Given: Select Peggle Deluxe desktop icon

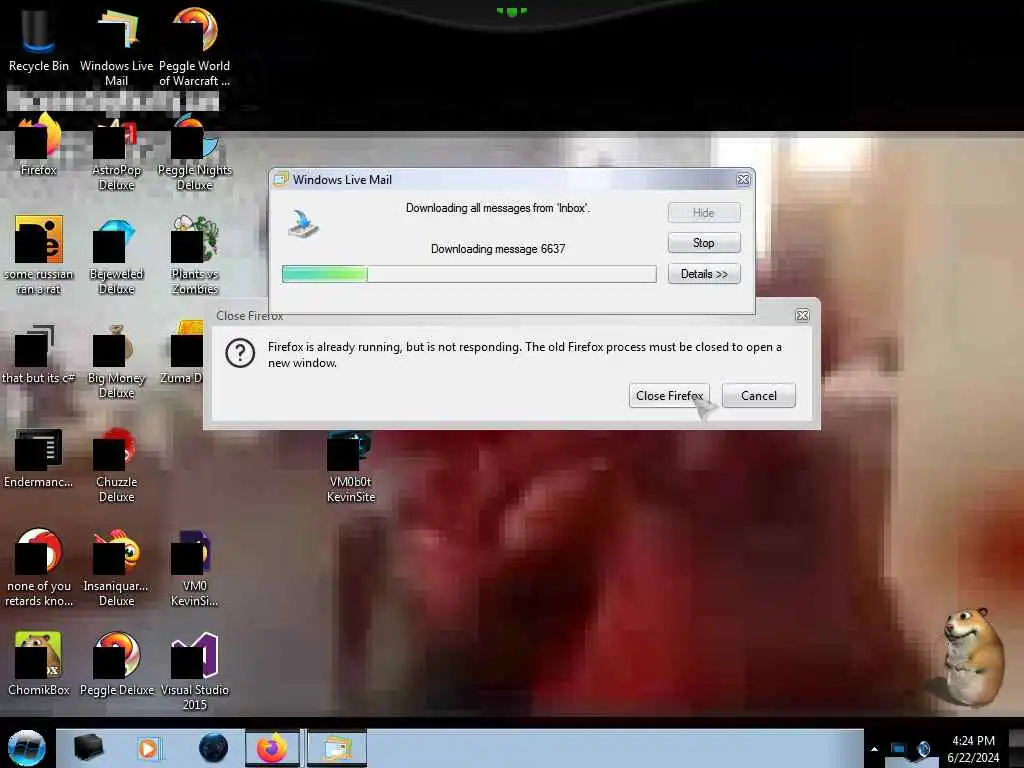Looking at the screenshot, I should tap(116, 664).
